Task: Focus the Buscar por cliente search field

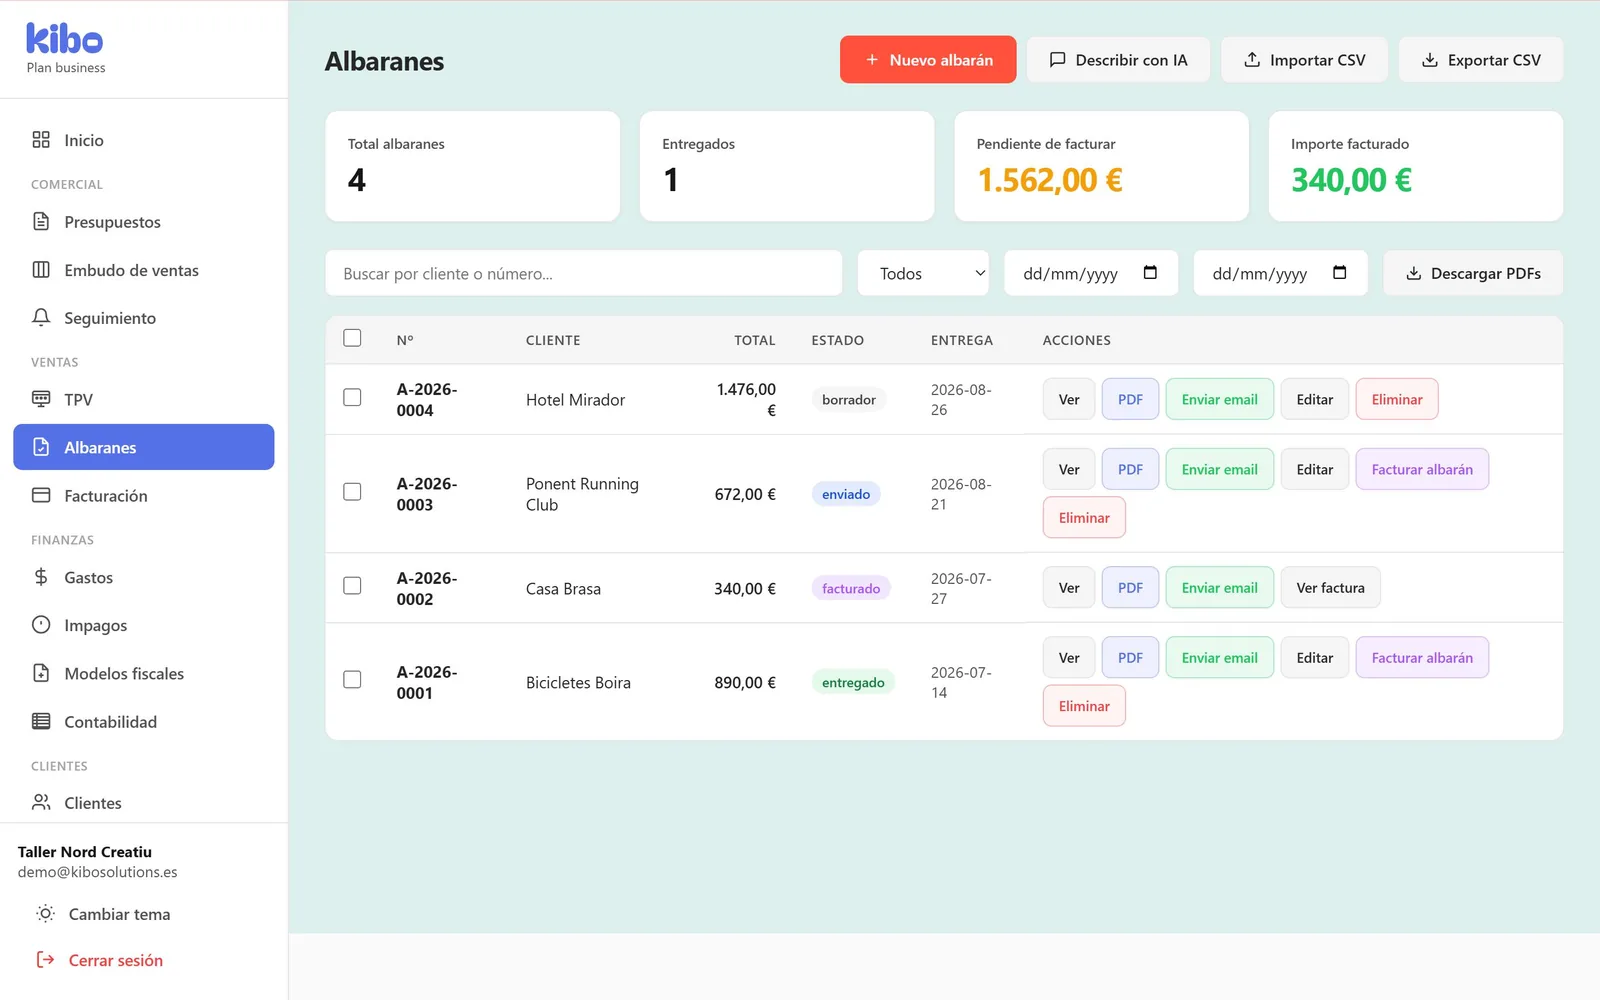Action: [x=584, y=273]
